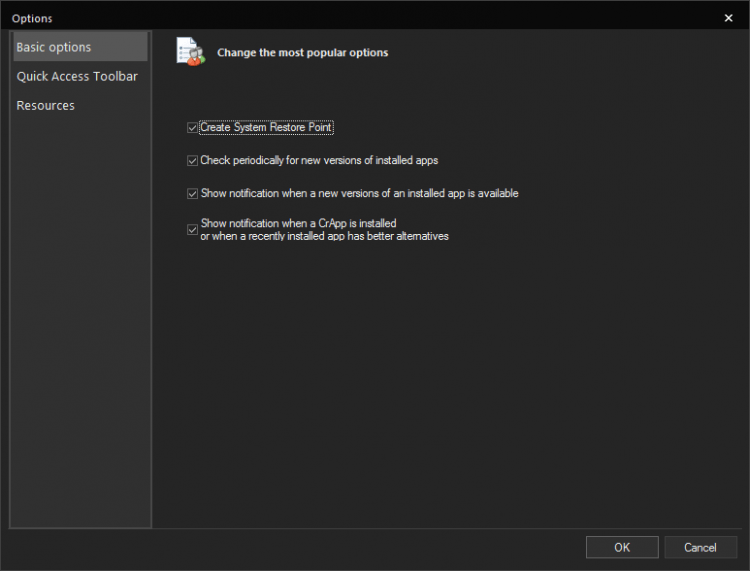This screenshot has width=750, height=571.
Task: Confirm the settings with OK
Action: click(622, 547)
